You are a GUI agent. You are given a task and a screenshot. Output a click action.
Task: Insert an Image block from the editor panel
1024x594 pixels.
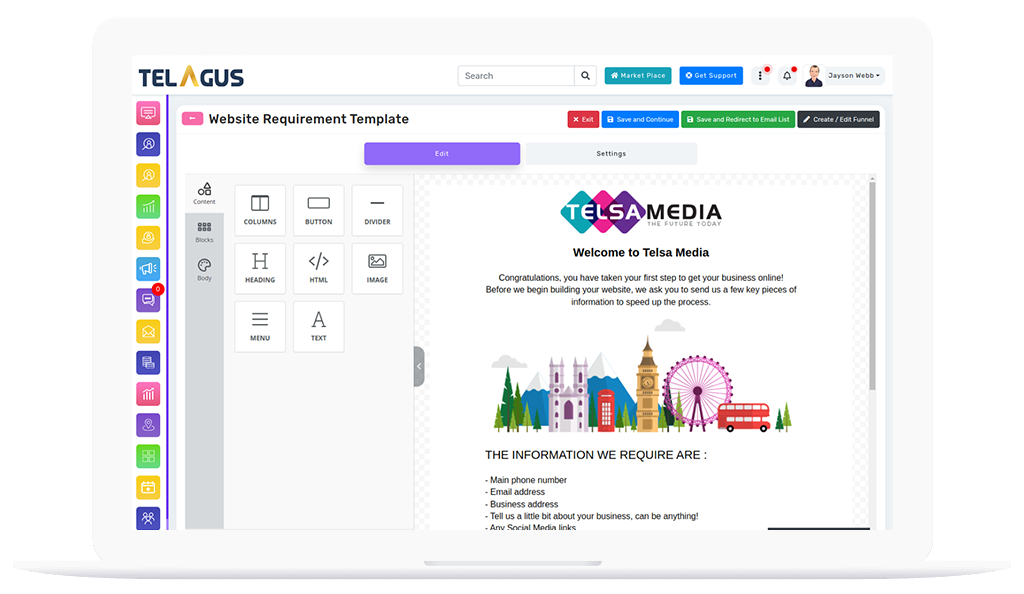click(377, 268)
